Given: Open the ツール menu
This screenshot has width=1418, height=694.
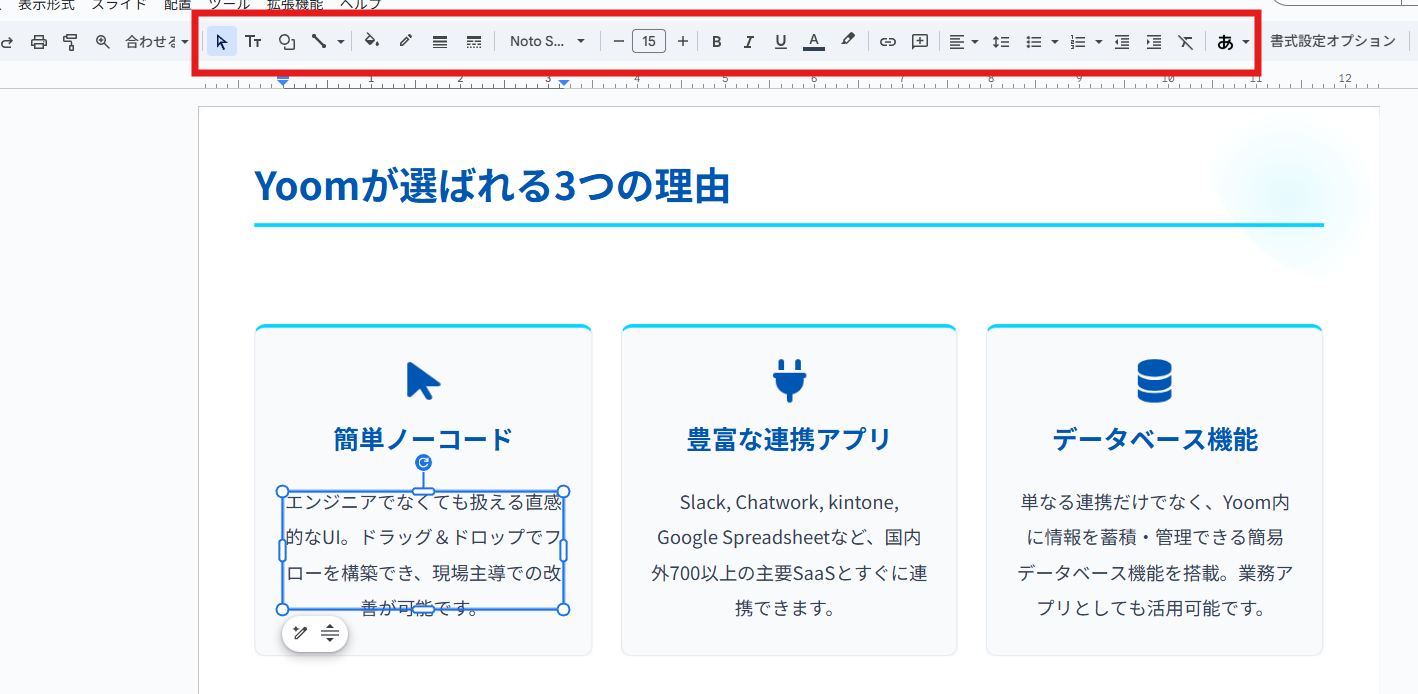Looking at the screenshot, I should 229,4.
